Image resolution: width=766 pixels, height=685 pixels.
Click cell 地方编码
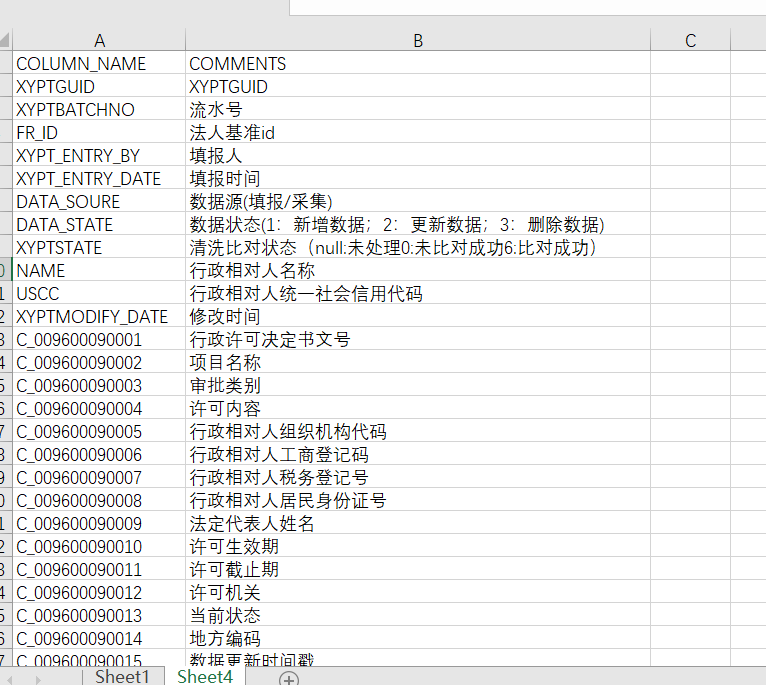418,638
